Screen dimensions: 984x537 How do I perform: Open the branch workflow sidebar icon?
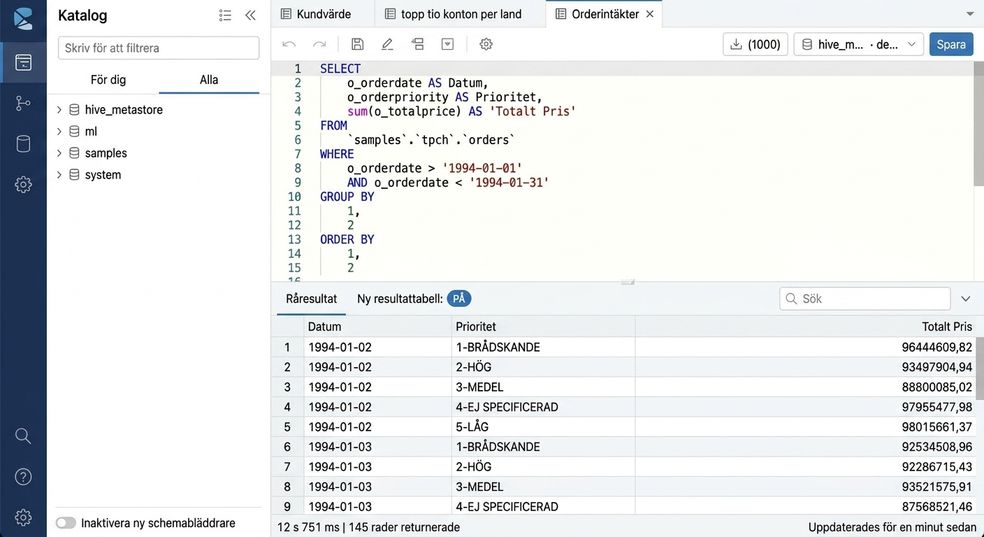tap(23, 103)
